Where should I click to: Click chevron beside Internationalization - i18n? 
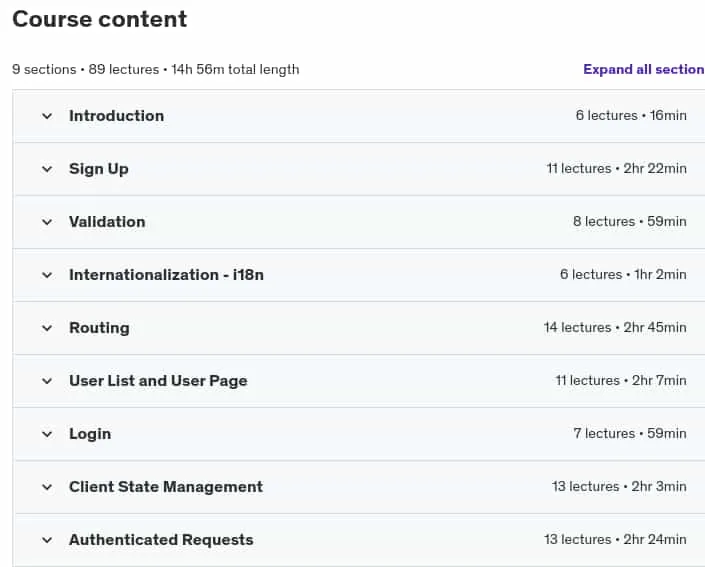47,275
